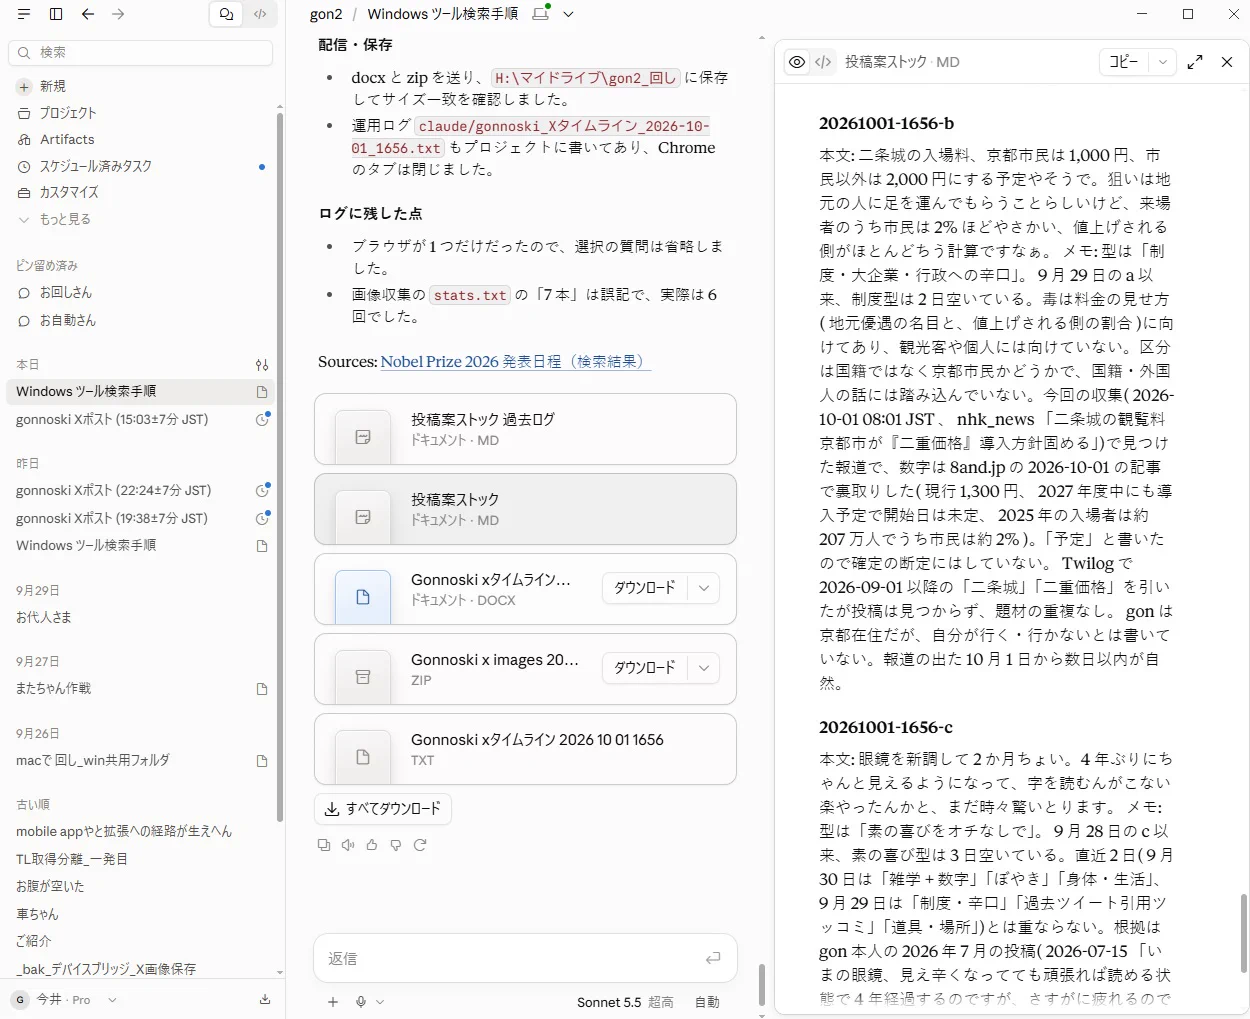This screenshot has height=1019, width=1250.
Task: Click the microphone voice input icon
Action: pyautogui.click(x=361, y=1002)
